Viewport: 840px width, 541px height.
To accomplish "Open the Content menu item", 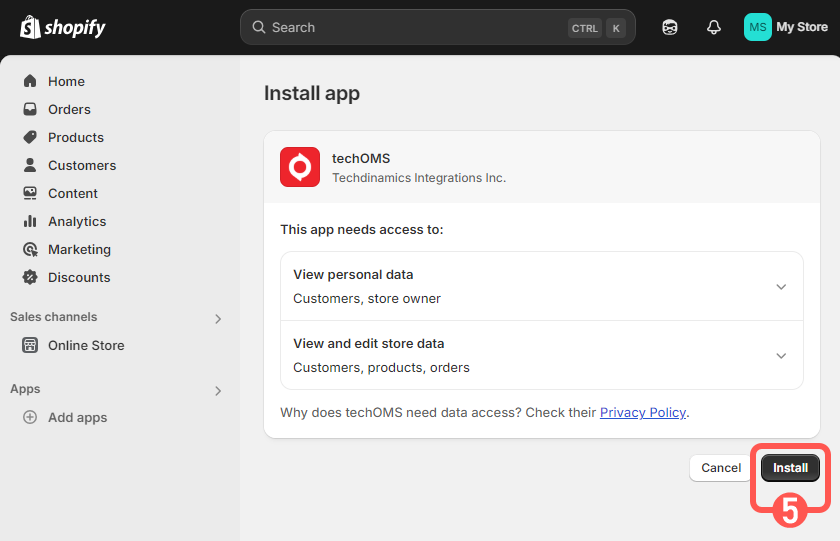I will pos(73,193).
